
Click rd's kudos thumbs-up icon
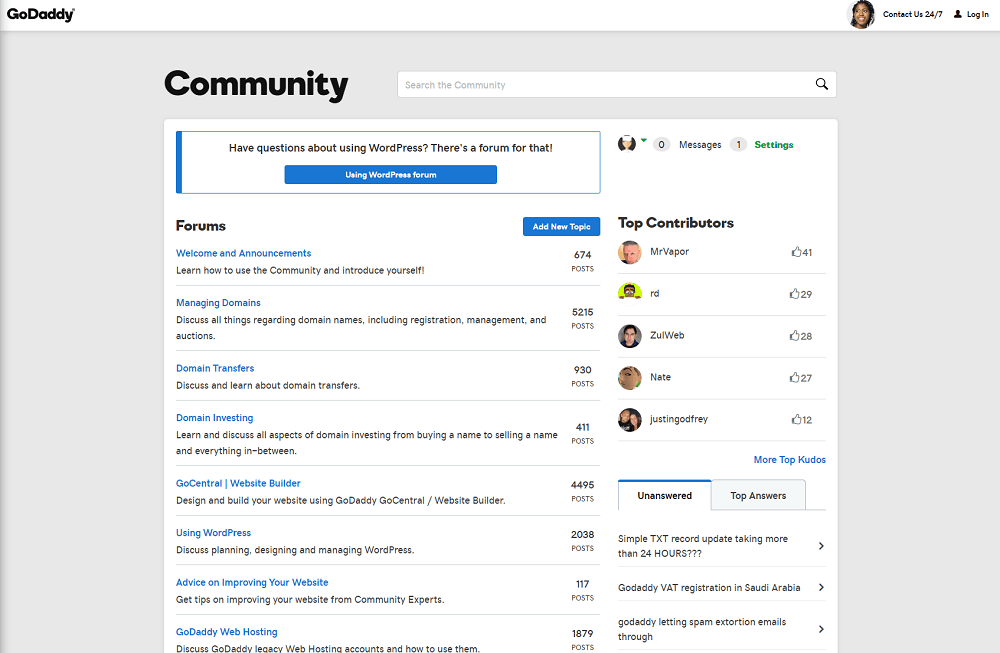(795, 293)
